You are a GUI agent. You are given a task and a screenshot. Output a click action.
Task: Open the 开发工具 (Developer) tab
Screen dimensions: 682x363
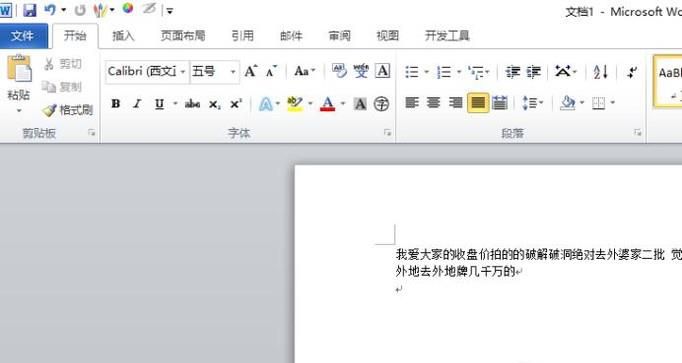(x=447, y=36)
